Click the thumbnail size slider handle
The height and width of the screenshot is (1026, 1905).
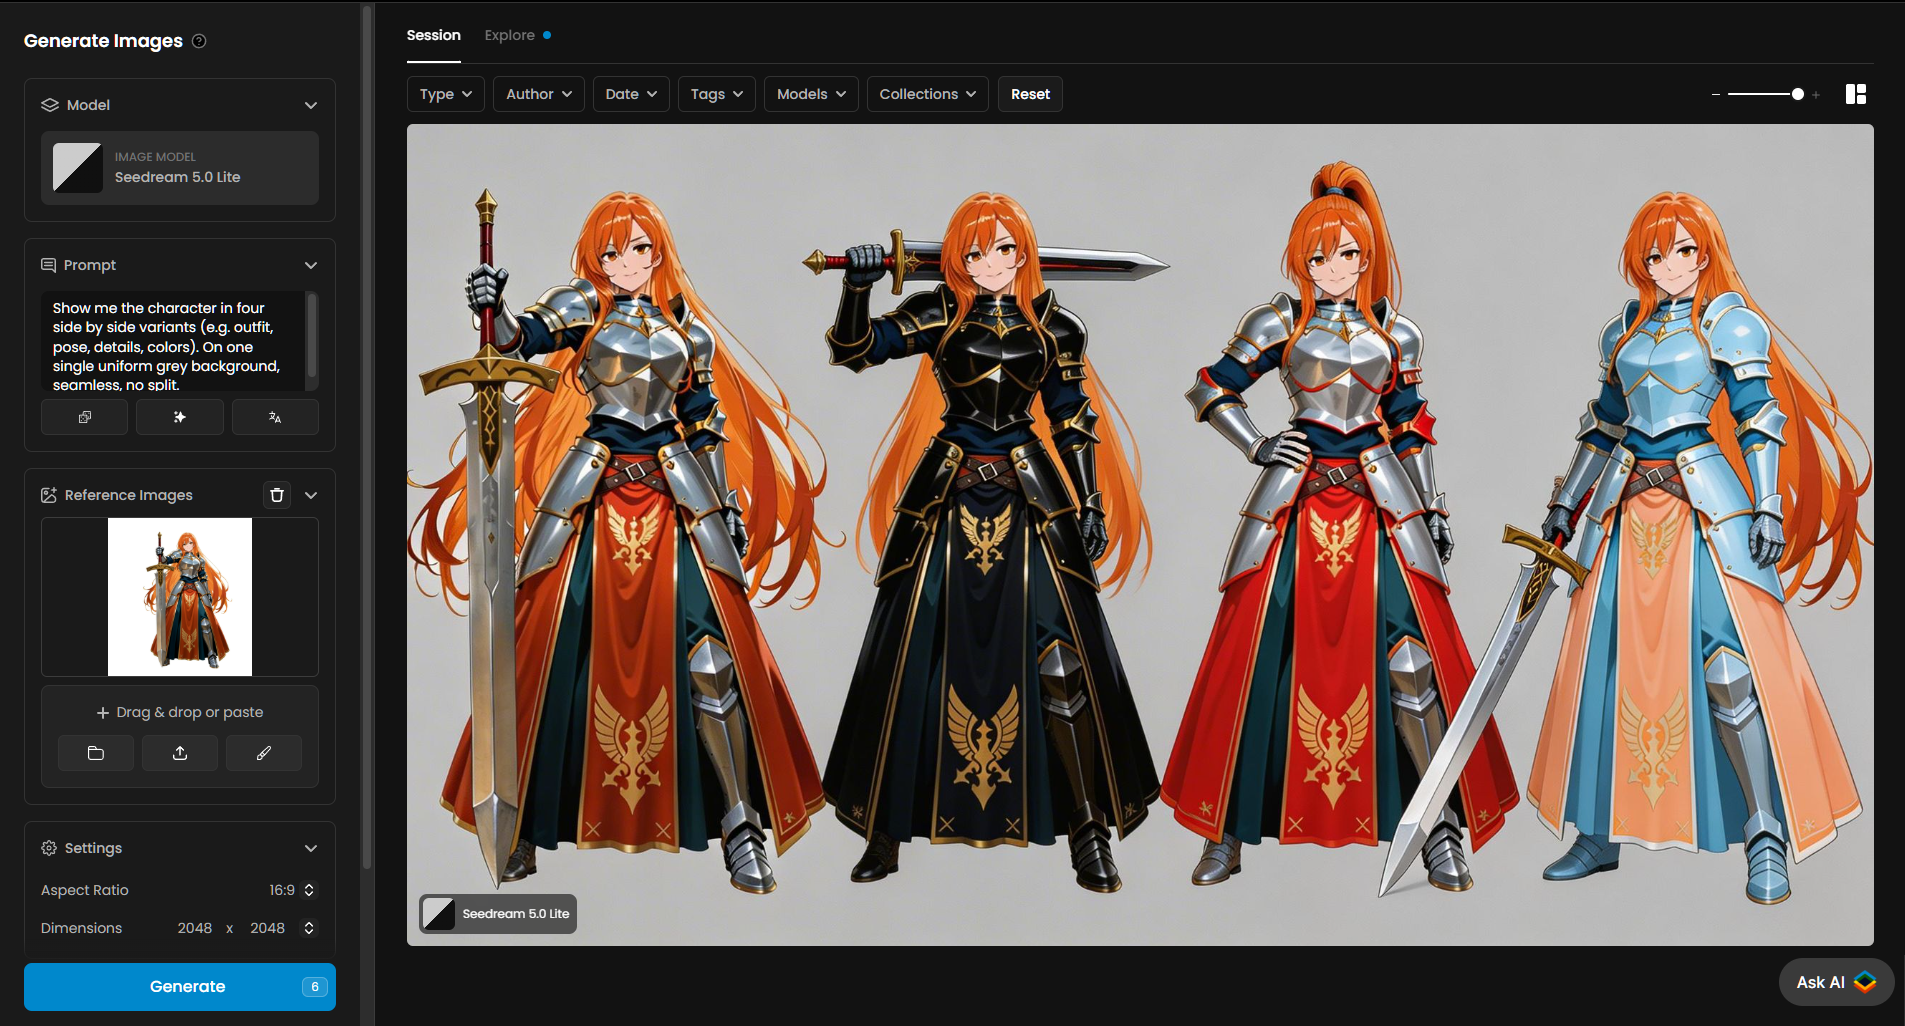click(x=1797, y=94)
